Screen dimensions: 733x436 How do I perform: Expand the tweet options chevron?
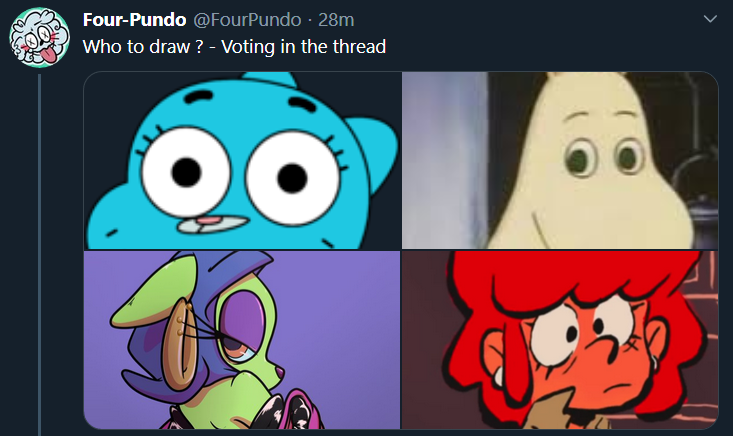pyautogui.click(x=710, y=19)
